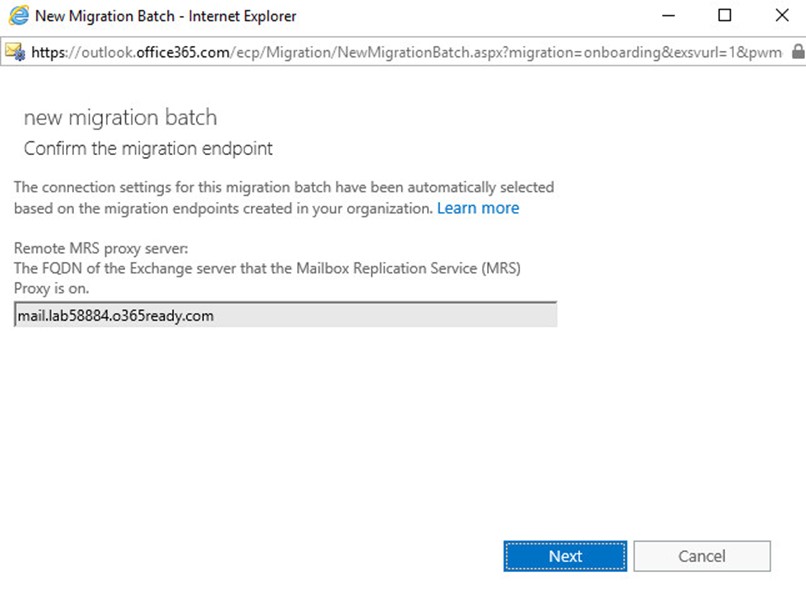Click the envelope page icon beside the URL

click(x=15, y=52)
